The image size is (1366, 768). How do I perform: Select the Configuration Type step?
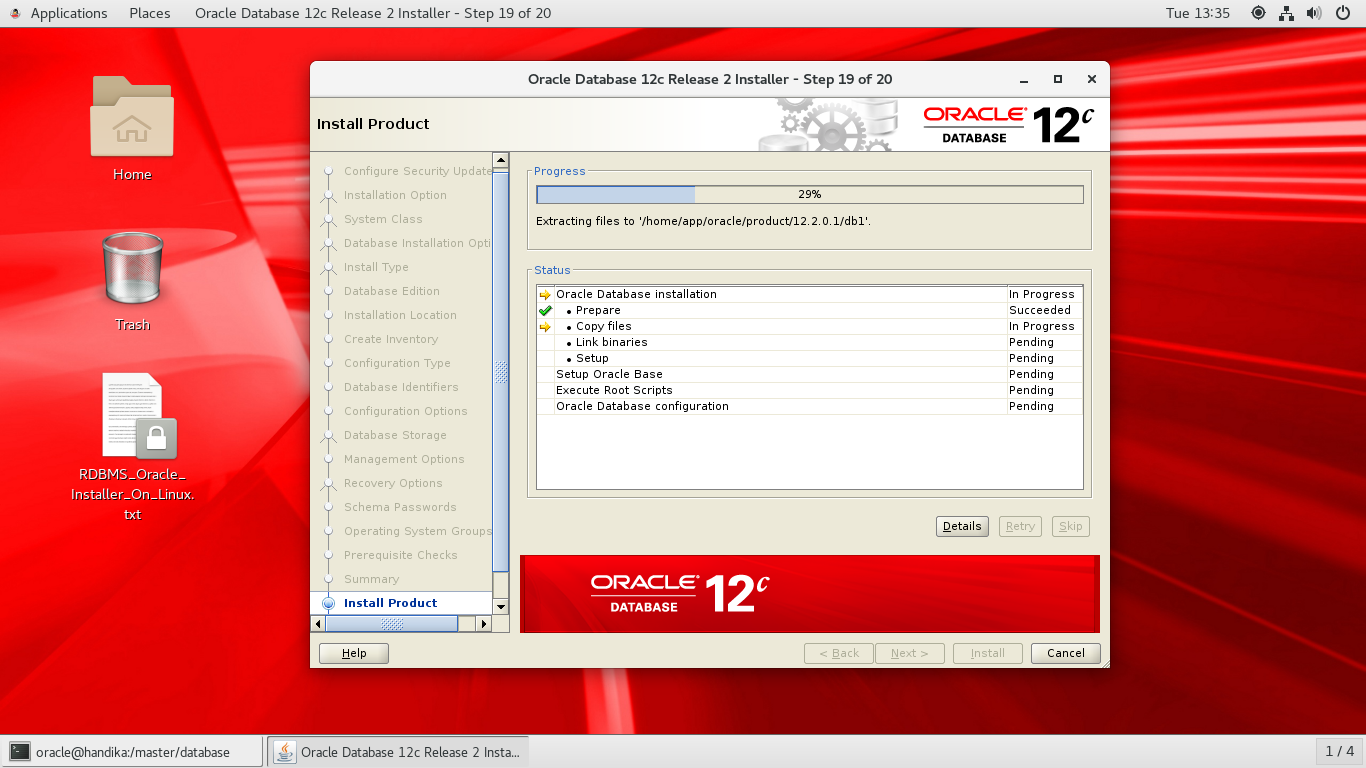tap(397, 363)
